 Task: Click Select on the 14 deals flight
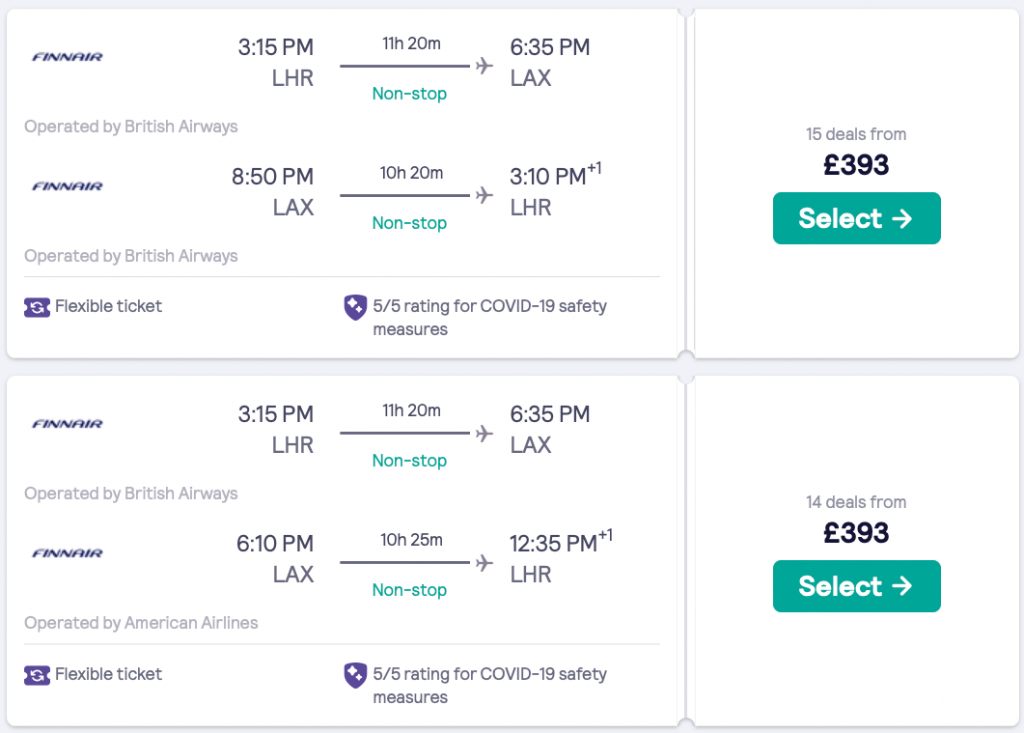point(856,586)
